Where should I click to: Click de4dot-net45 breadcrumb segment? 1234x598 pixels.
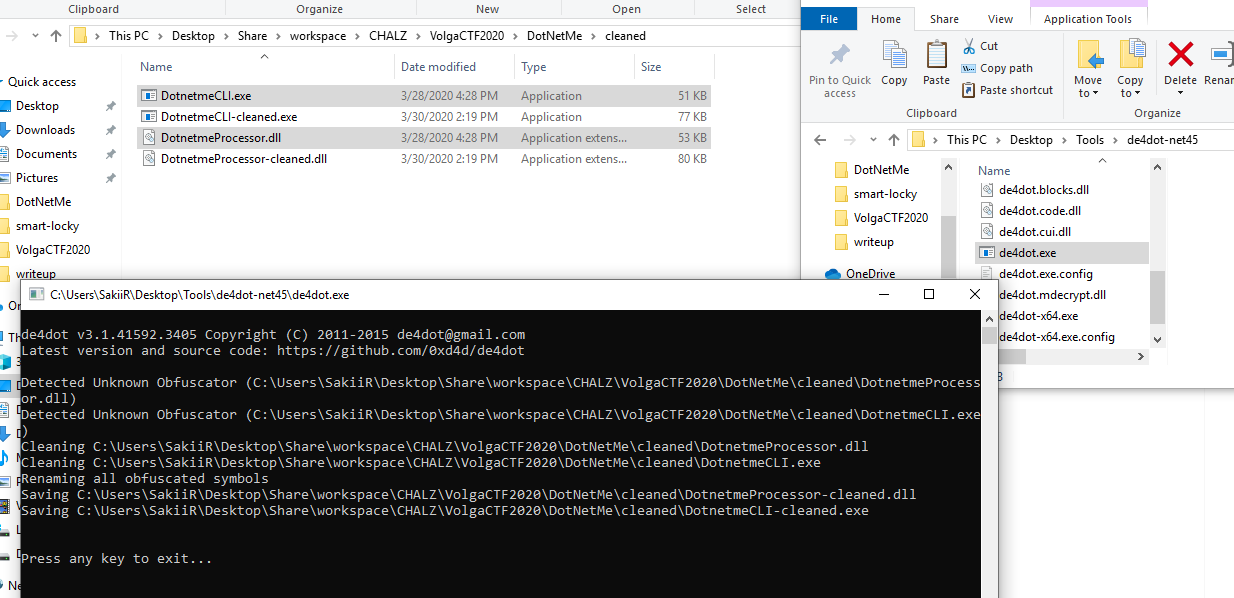tap(1160, 140)
